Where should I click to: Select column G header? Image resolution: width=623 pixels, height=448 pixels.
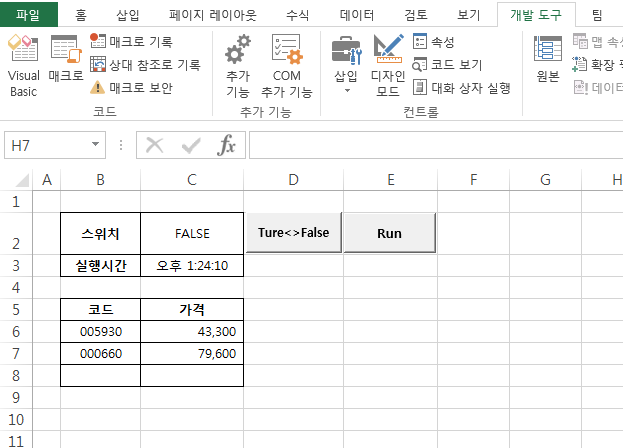tap(545, 180)
